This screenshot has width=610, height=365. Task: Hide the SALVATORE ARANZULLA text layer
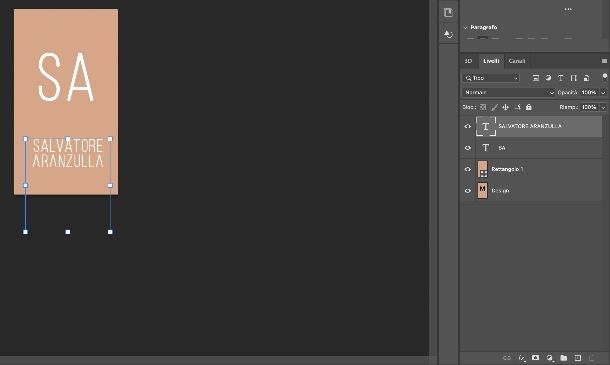468,126
